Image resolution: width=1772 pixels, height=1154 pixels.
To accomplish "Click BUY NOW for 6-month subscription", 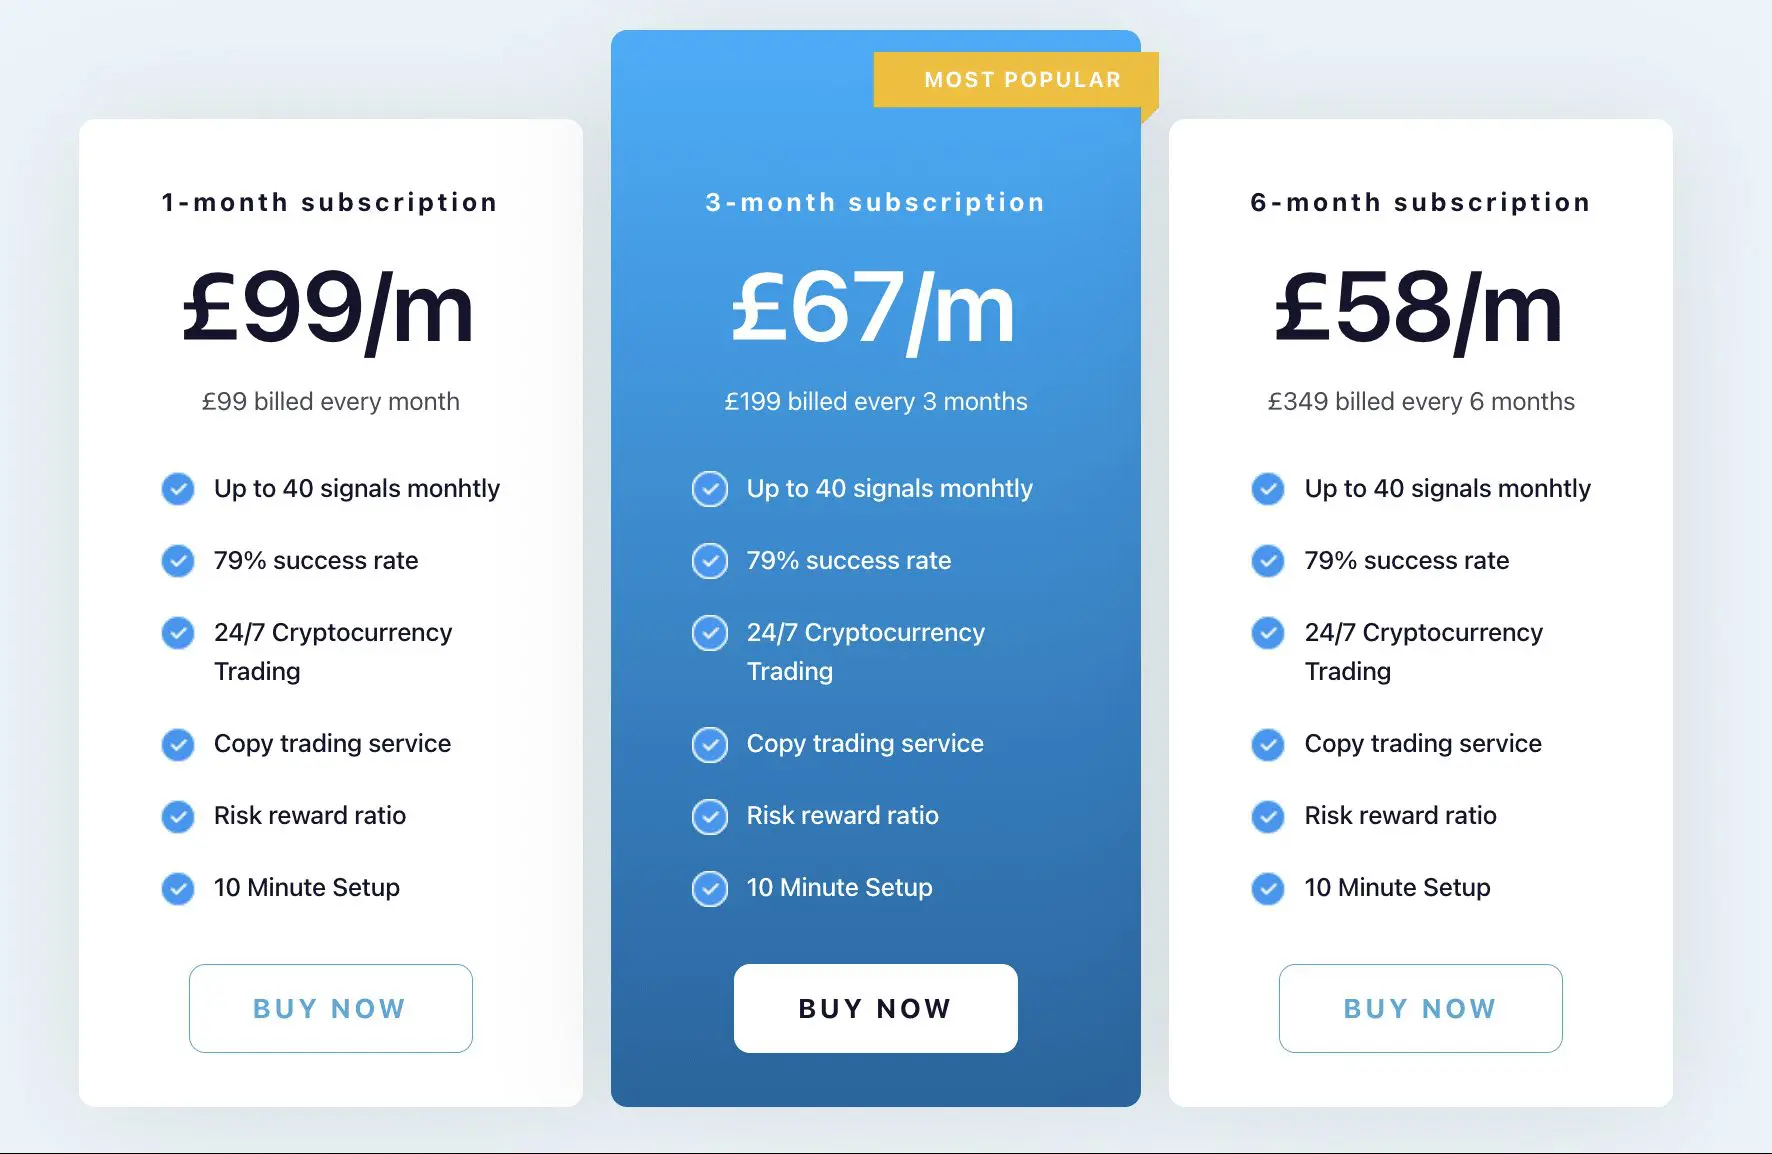I will tap(1420, 1008).
